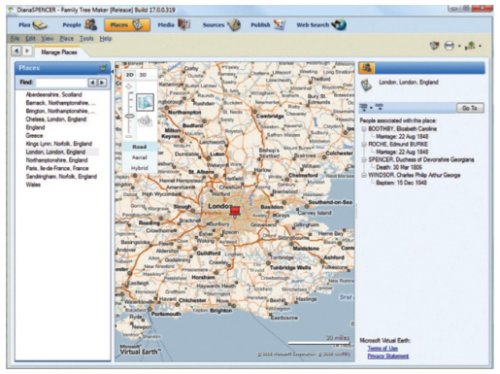Open the Media workspace

coord(173,25)
